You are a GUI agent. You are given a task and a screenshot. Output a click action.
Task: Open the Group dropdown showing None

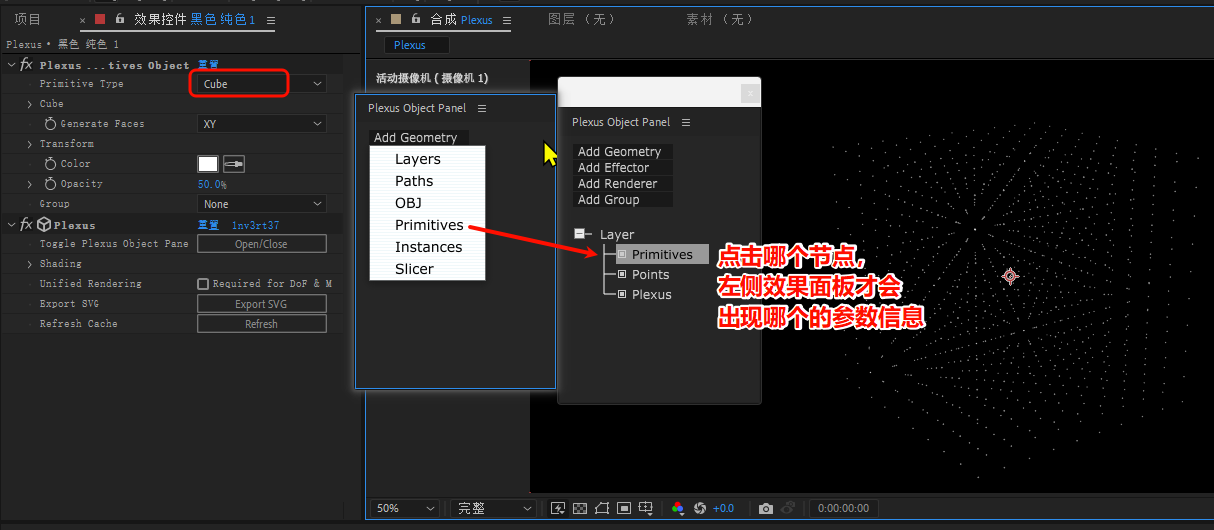point(262,204)
